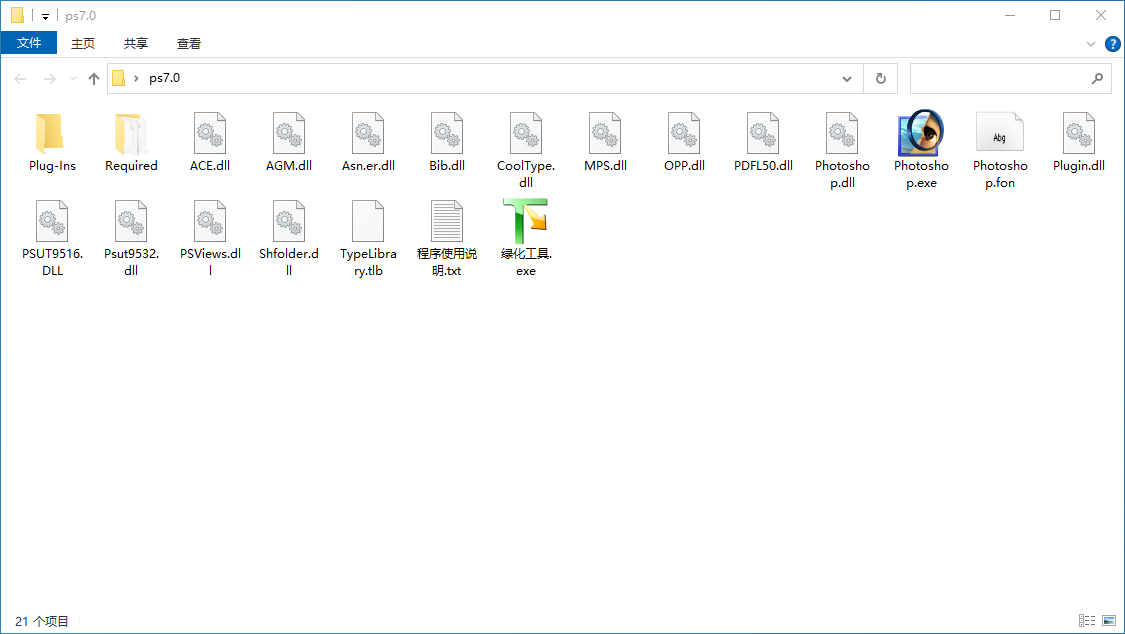Open the 文件 menu tab
Image resolution: width=1125 pixels, height=634 pixels.
click(29, 43)
